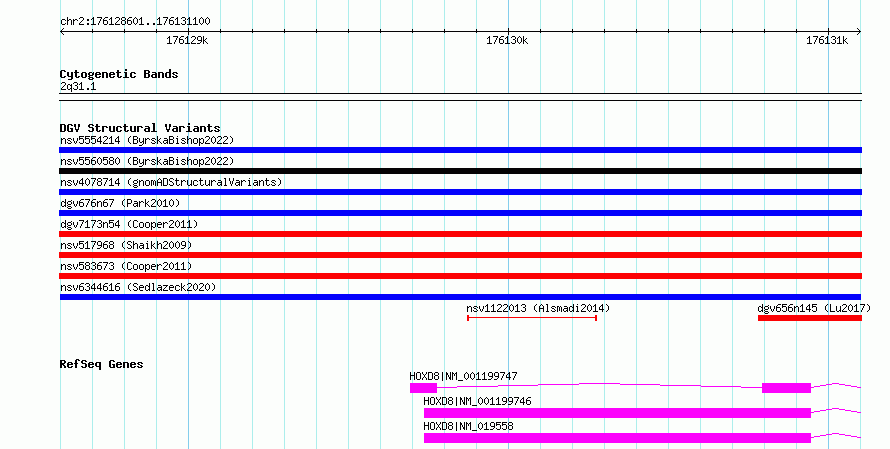Select the red bar under dgv7173n54

click(x=460, y=234)
